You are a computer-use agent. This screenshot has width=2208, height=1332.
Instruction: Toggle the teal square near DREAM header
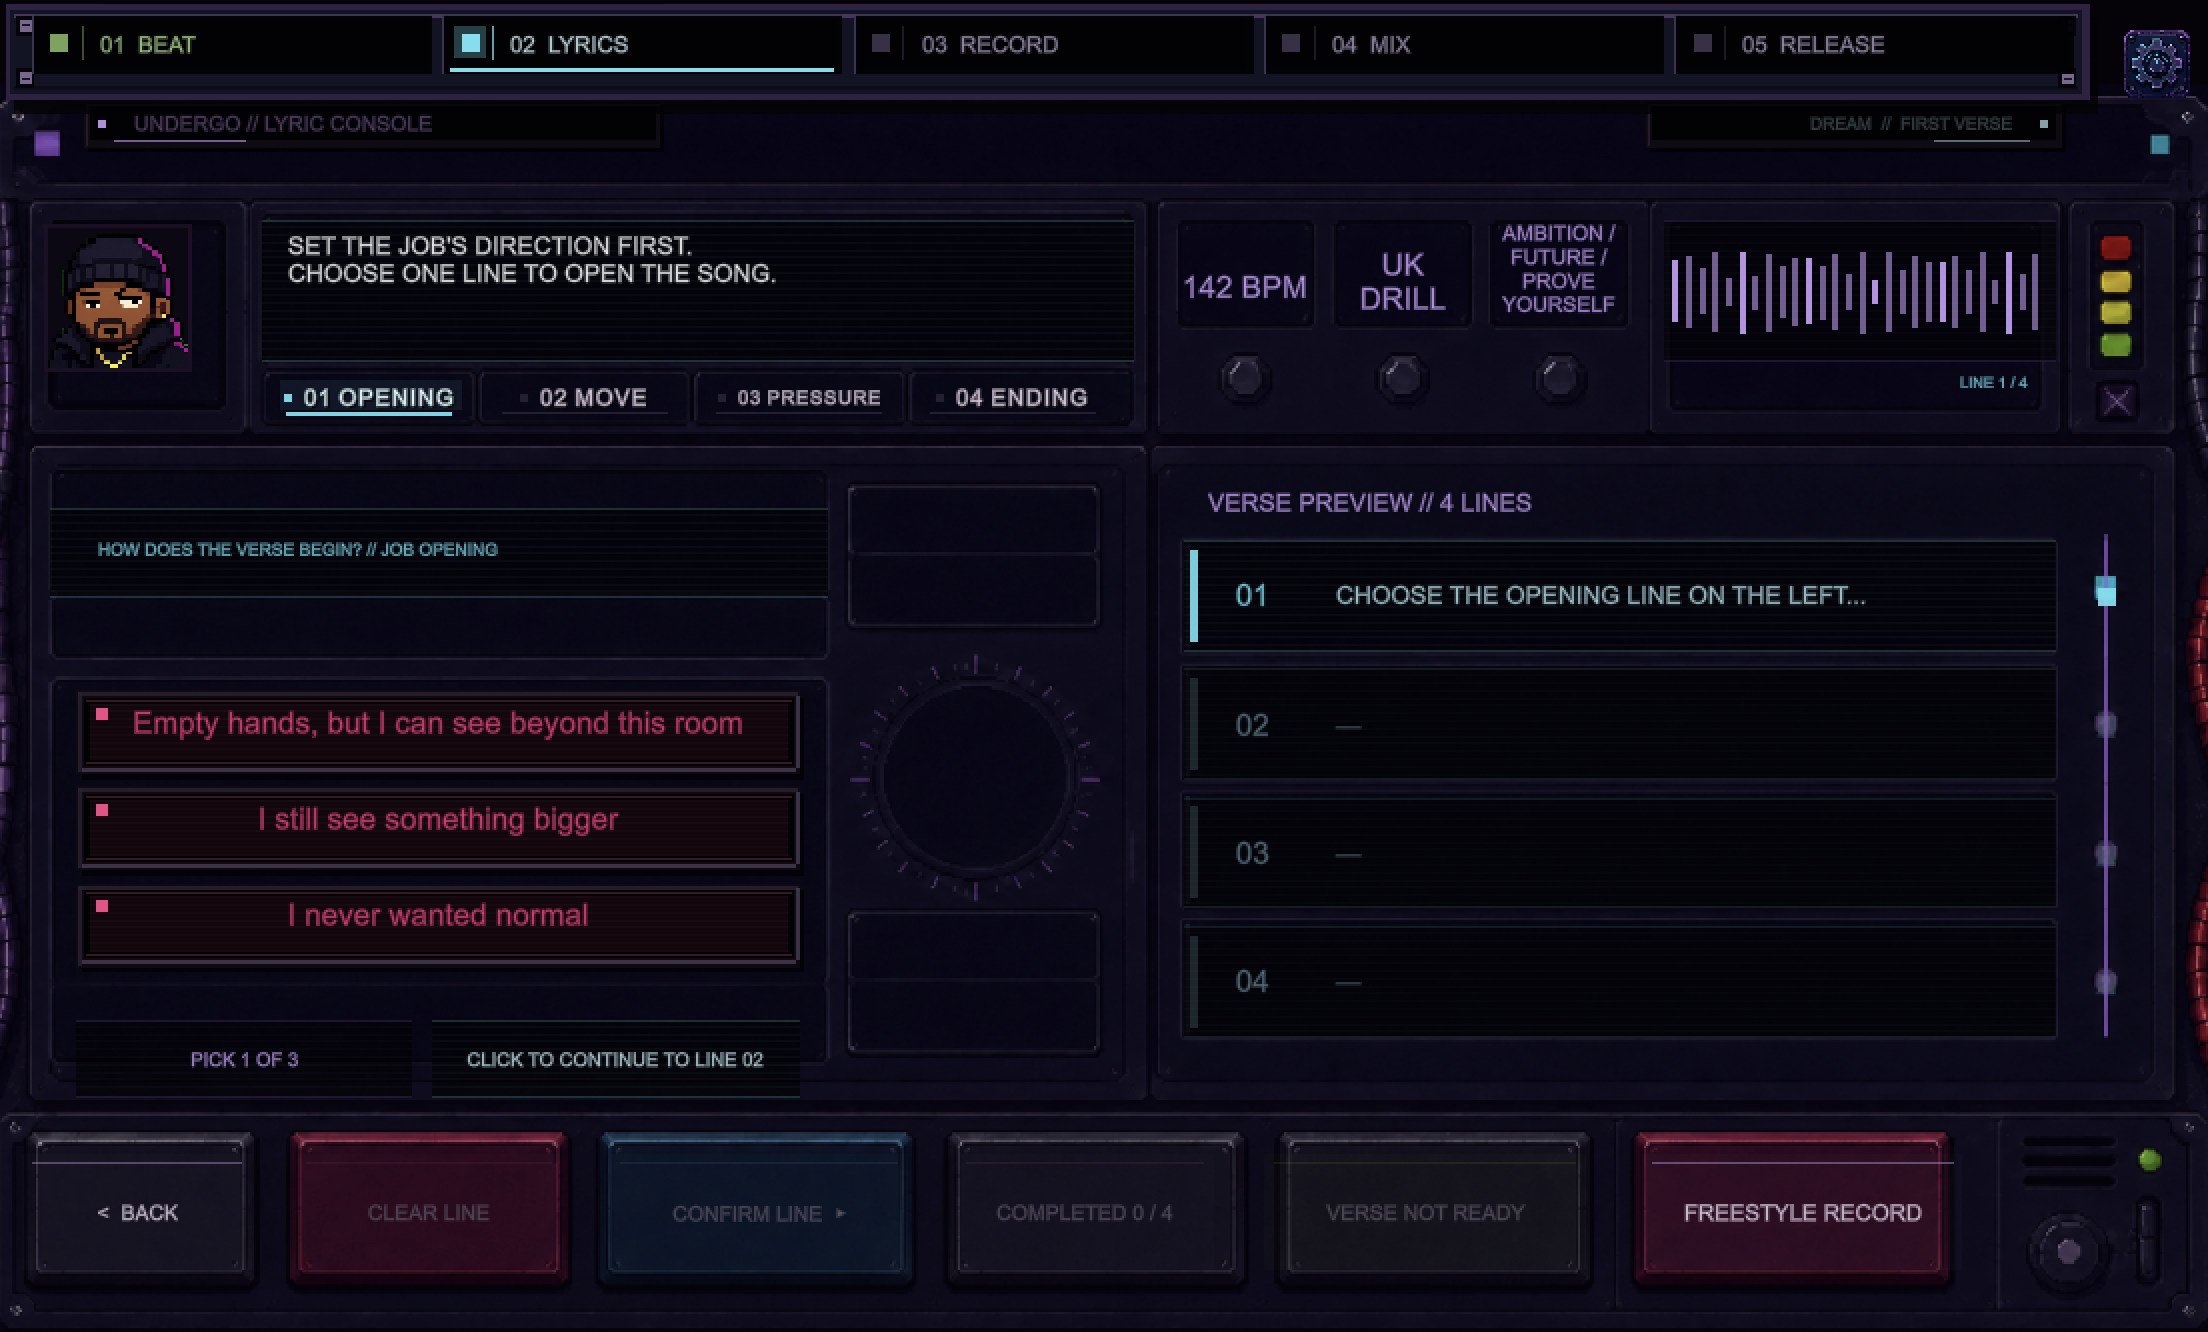coord(2160,145)
